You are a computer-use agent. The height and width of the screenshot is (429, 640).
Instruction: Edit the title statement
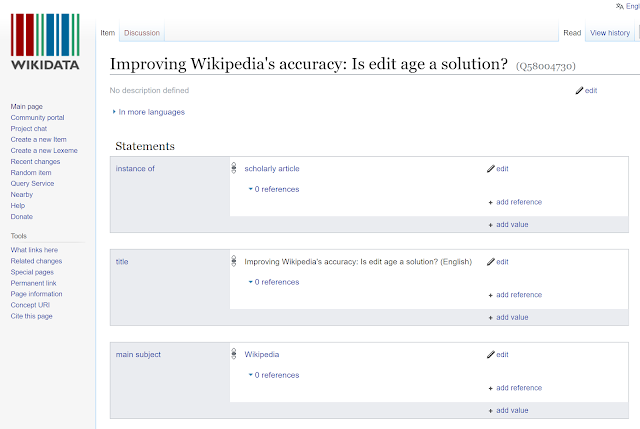coord(498,262)
